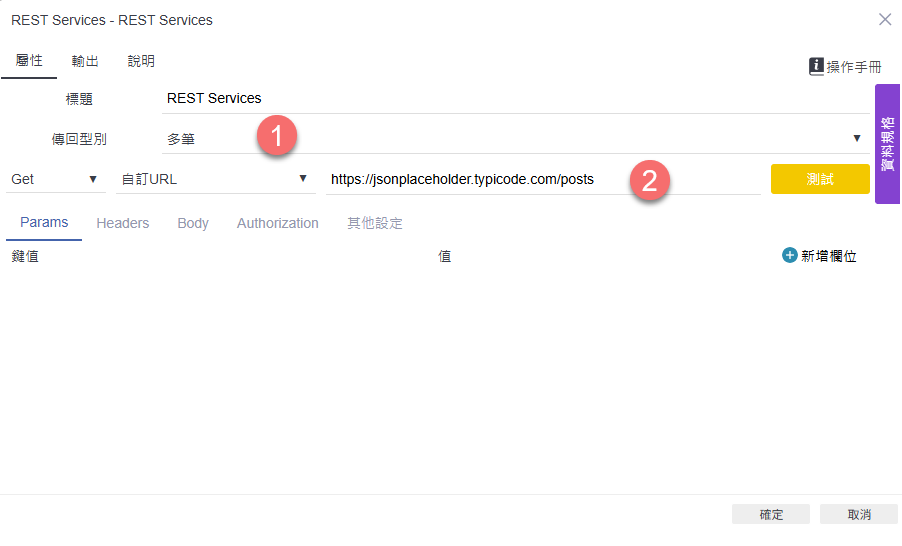Open the 其他設定 tab

point(374,223)
